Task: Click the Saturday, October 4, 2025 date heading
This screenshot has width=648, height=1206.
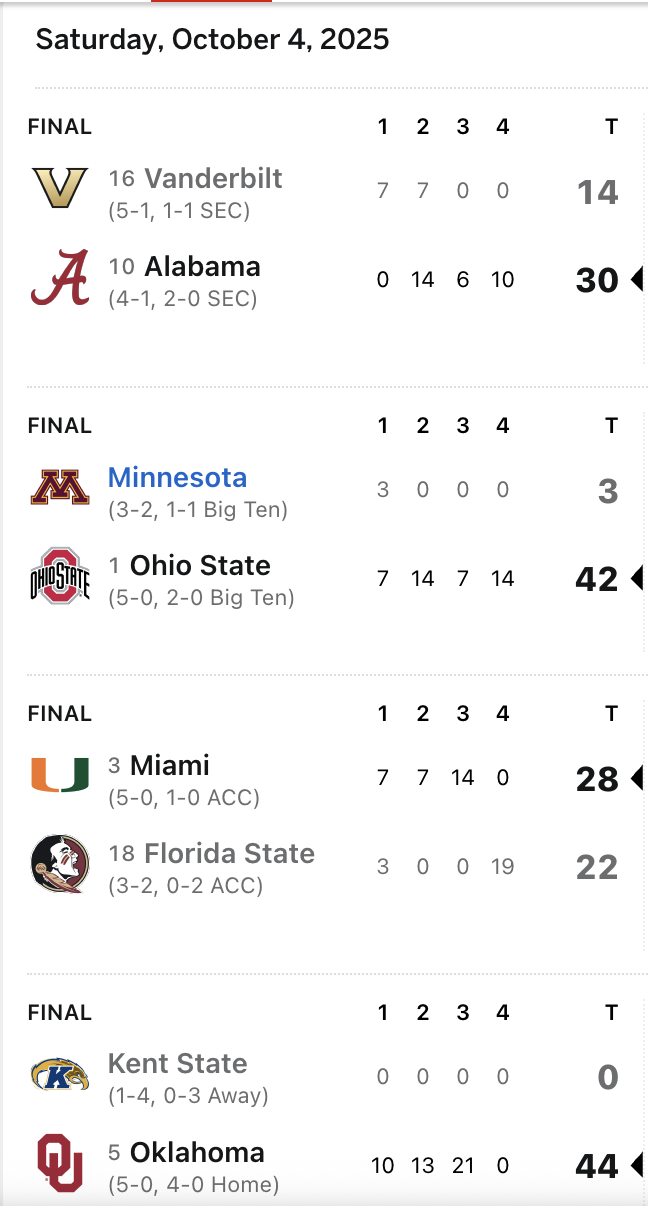Action: coord(212,39)
